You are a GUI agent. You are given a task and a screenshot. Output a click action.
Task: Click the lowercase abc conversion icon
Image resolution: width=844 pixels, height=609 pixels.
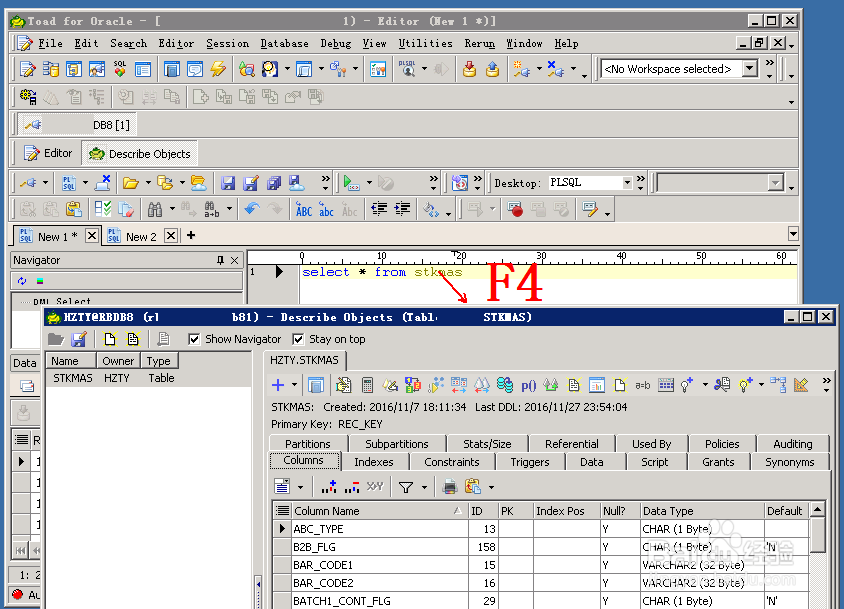(326, 210)
